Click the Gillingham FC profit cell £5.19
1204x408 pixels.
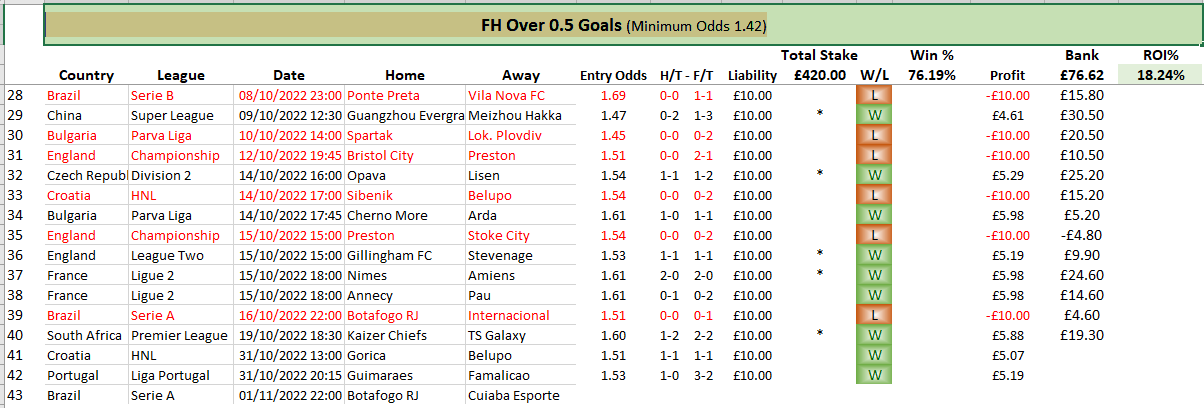1006,255
